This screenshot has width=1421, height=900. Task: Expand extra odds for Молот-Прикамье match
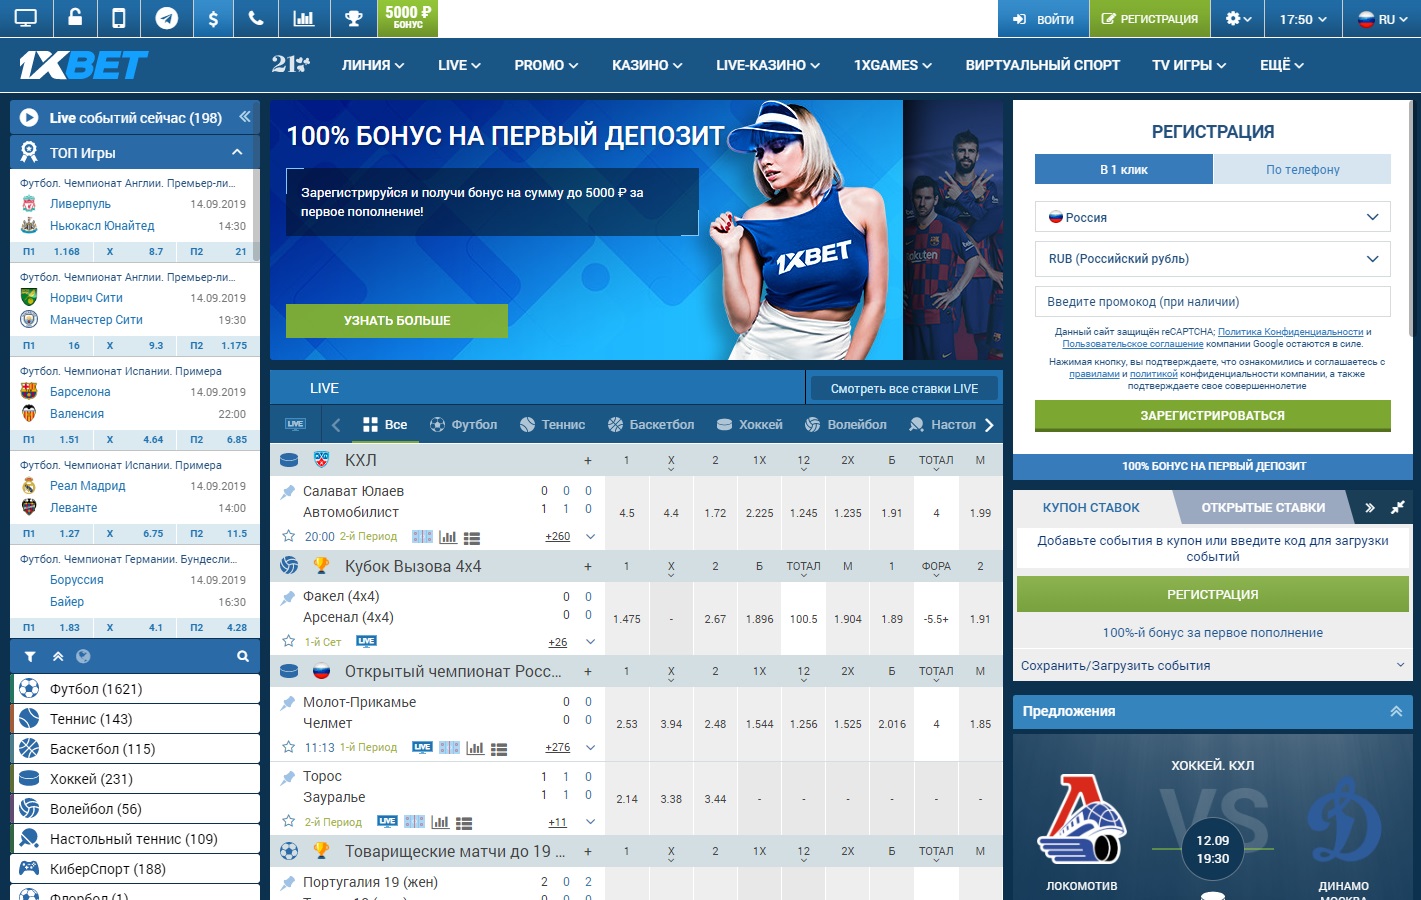coord(557,747)
